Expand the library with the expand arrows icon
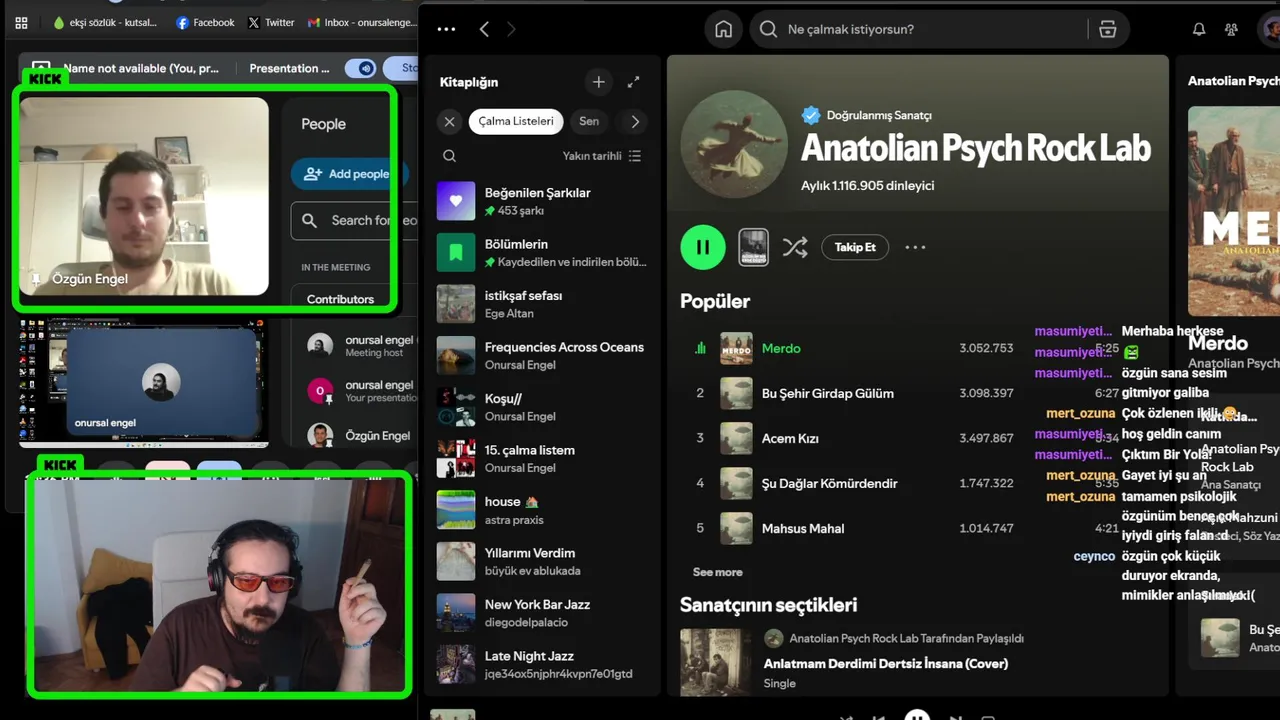This screenshot has width=1280, height=720. pos(633,82)
